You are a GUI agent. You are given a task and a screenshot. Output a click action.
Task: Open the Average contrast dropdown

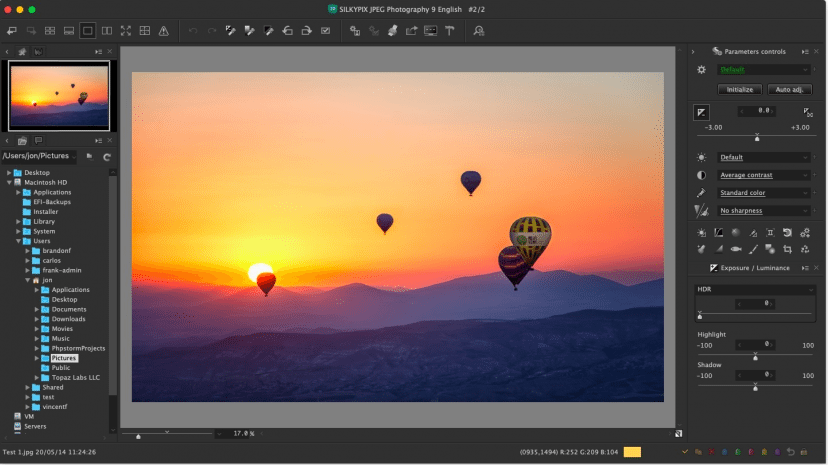[x=764, y=175]
